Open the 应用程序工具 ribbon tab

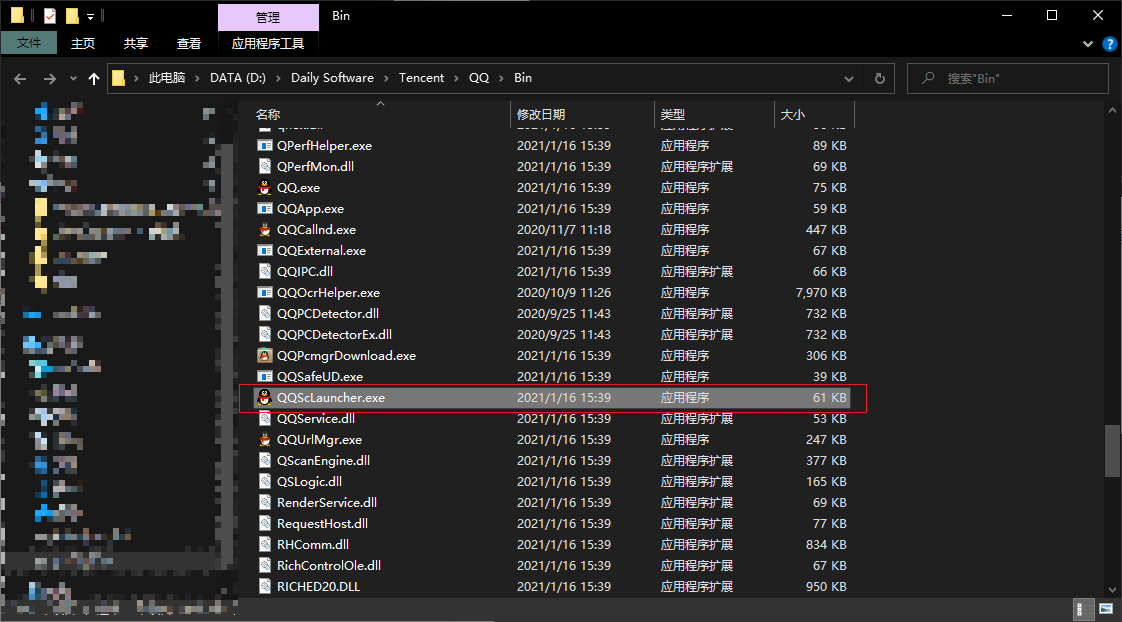click(x=268, y=44)
